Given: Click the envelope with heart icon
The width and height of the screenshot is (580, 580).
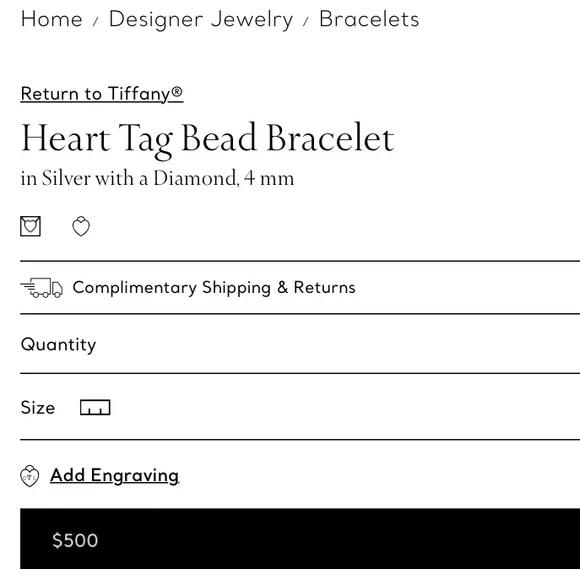Looking at the screenshot, I should (x=30, y=226).
